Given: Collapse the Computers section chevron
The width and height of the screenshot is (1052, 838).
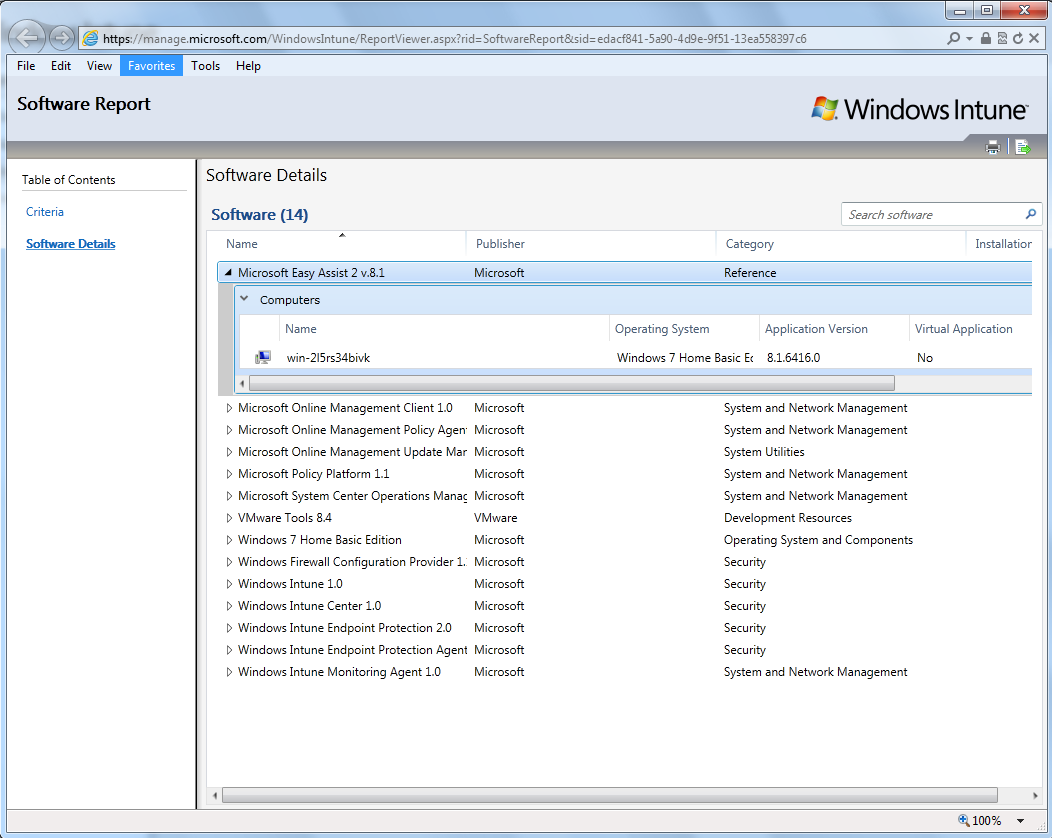Looking at the screenshot, I should click(244, 299).
